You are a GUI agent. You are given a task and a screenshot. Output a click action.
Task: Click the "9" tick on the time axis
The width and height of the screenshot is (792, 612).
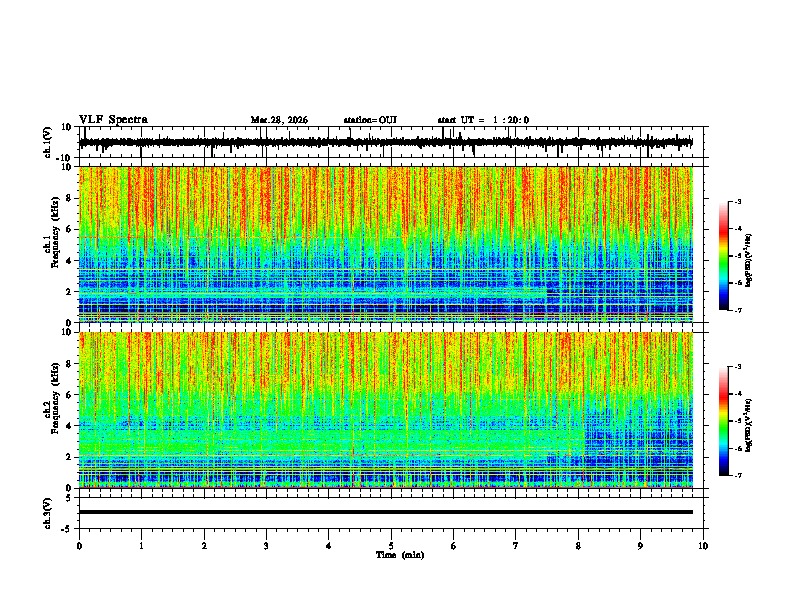click(x=640, y=546)
